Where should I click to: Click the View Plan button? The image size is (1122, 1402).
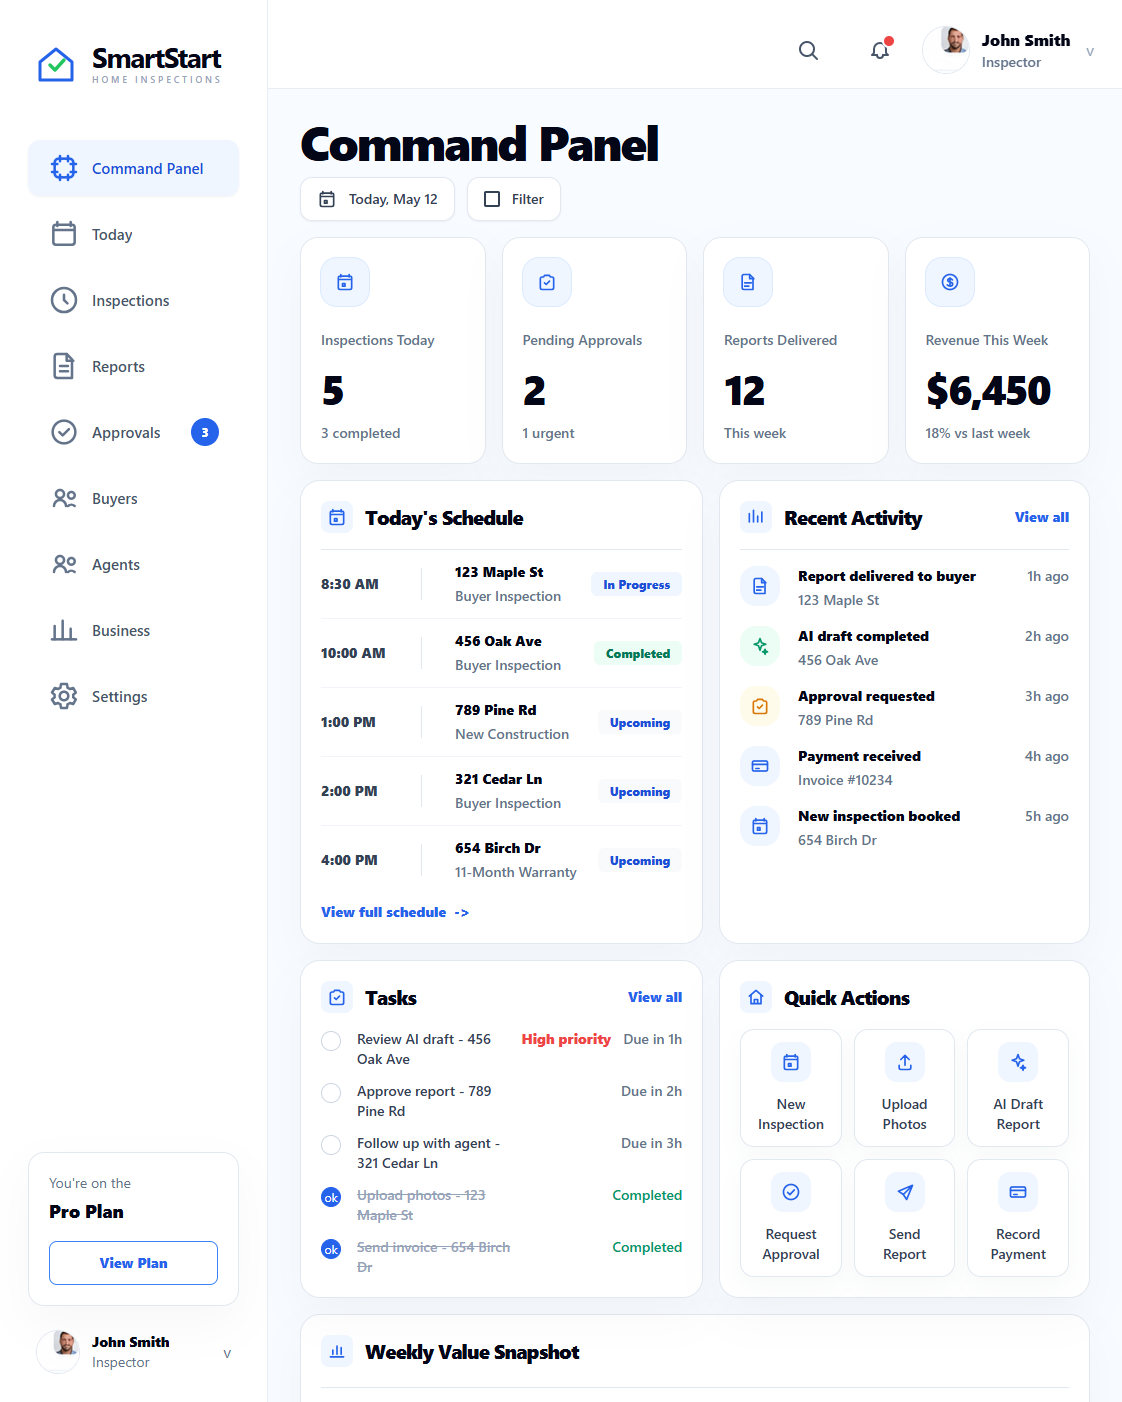click(133, 1263)
